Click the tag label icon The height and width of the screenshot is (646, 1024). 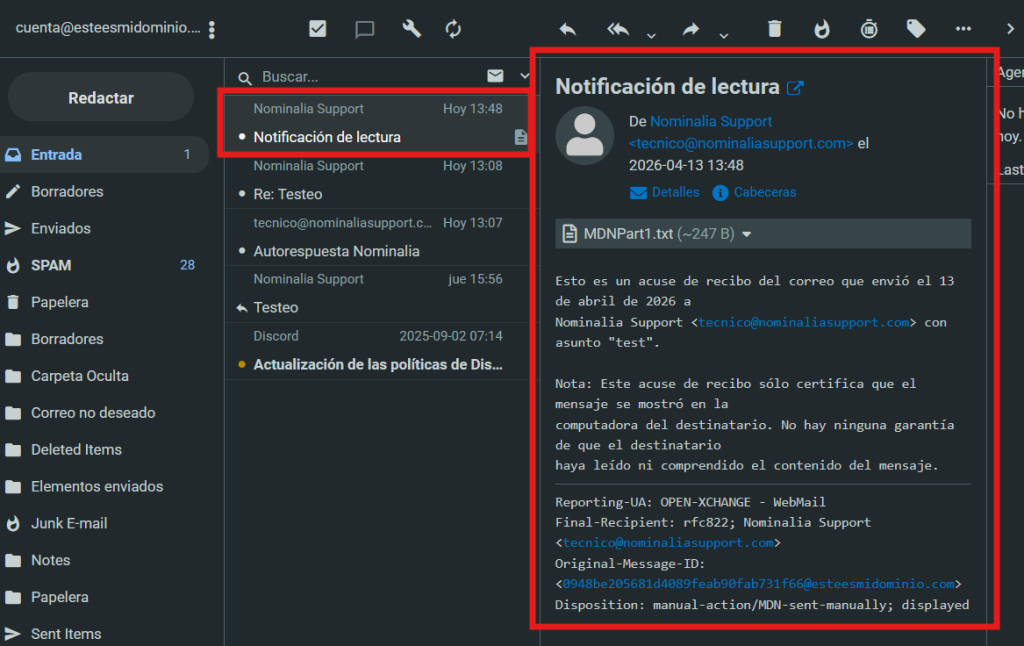[916, 29]
